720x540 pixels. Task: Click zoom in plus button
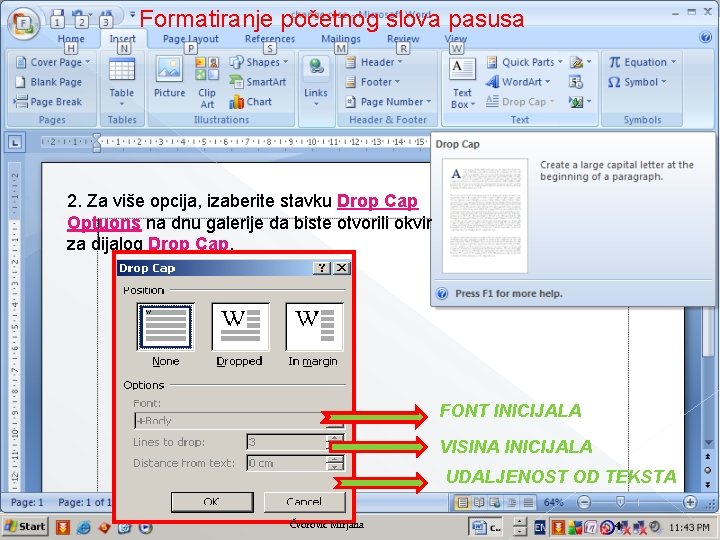pos(689,502)
